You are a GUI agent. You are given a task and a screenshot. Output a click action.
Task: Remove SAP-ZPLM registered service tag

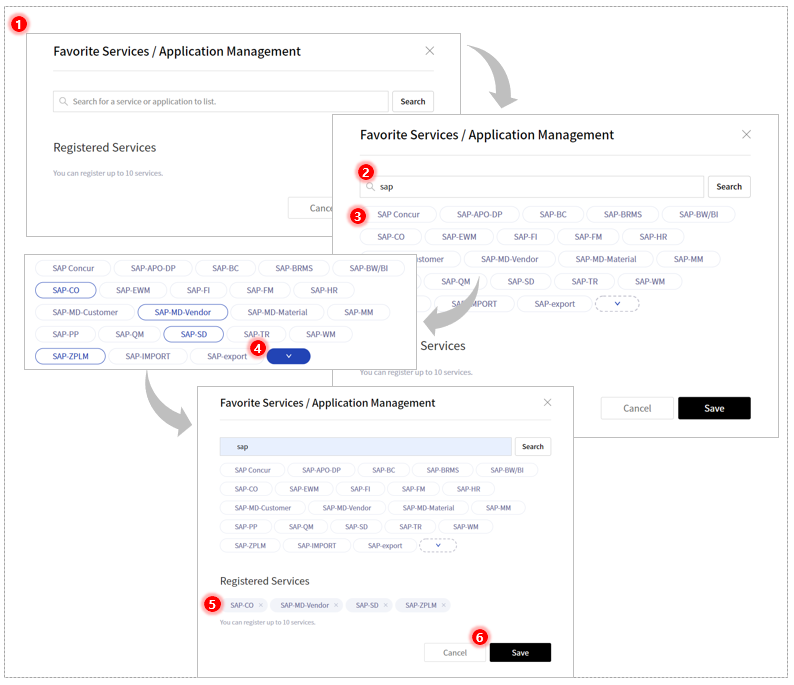click(x=444, y=605)
